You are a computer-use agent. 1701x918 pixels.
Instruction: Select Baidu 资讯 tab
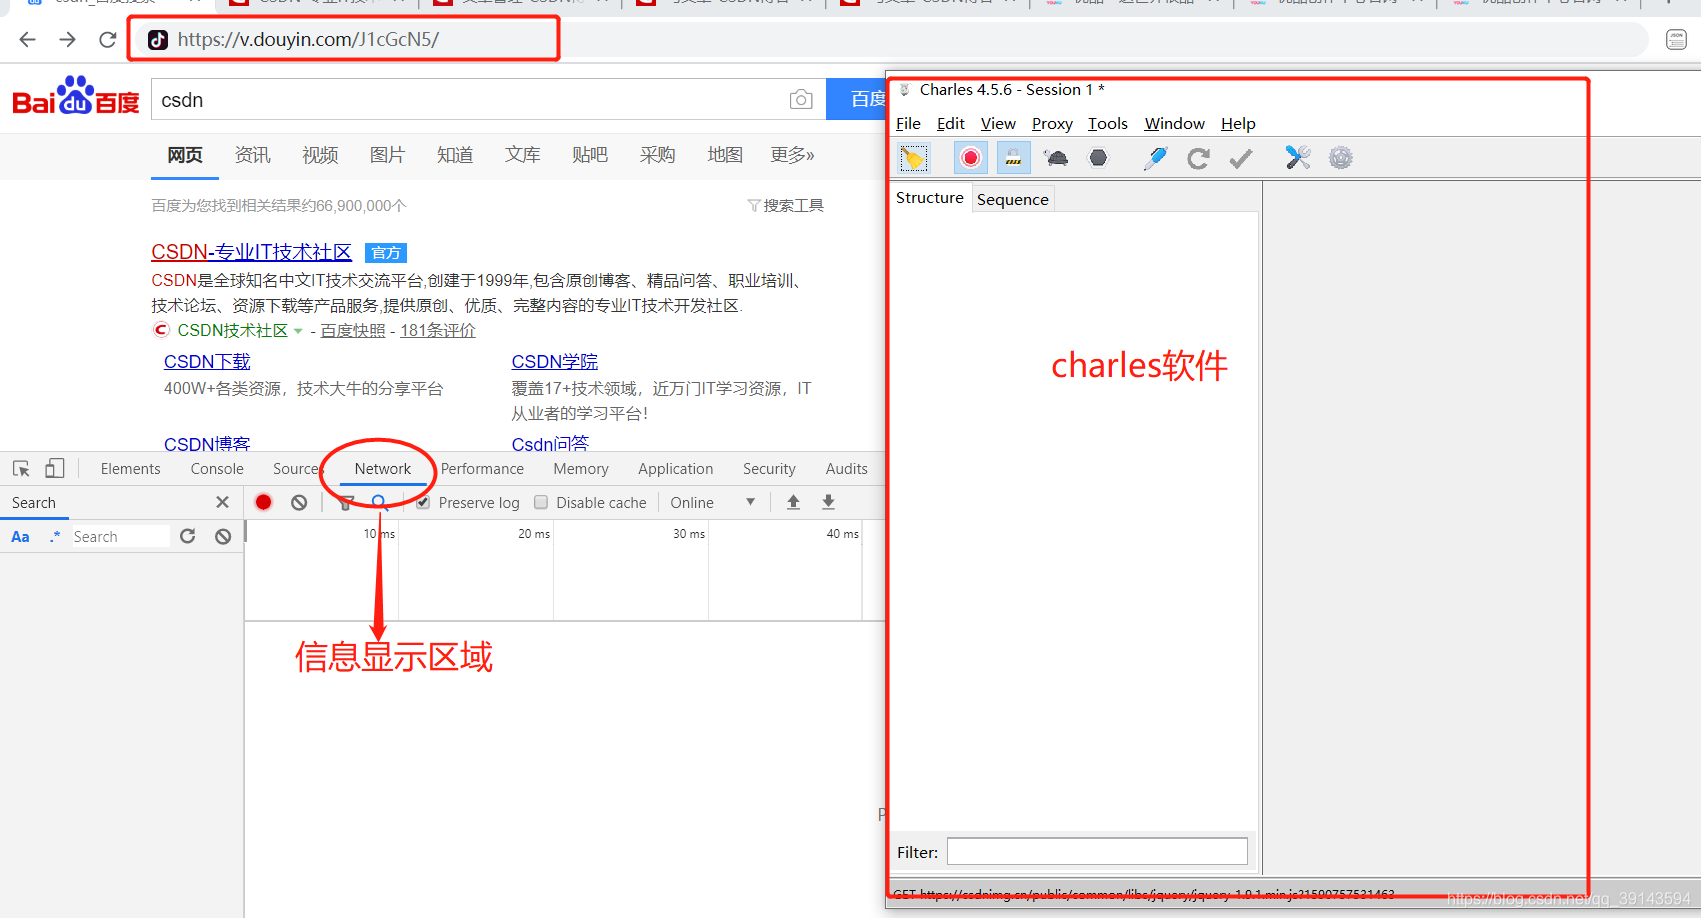click(252, 155)
